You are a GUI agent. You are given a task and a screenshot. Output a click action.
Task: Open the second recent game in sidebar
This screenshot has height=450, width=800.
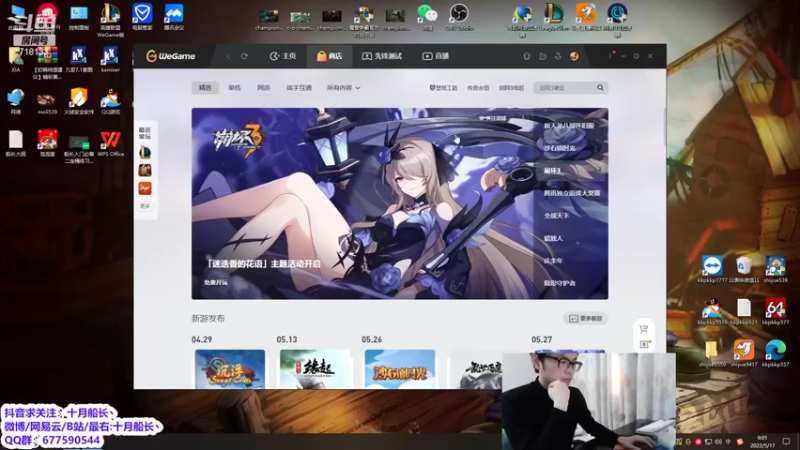pos(145,170)
